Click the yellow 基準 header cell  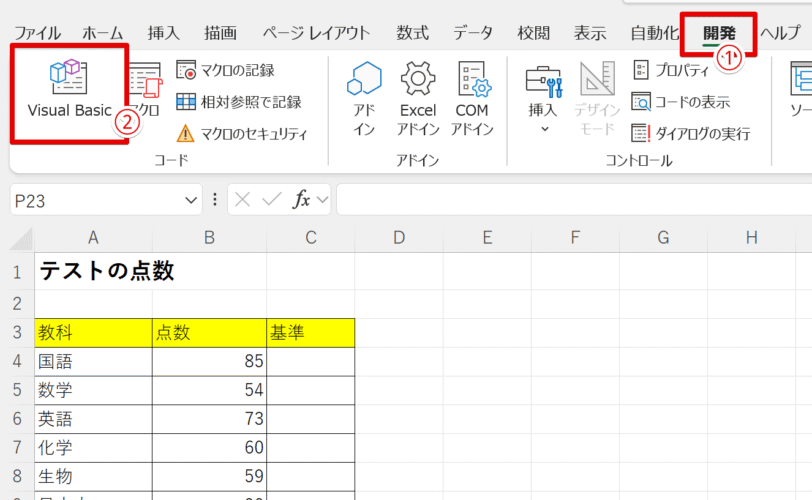coord(311,332)
